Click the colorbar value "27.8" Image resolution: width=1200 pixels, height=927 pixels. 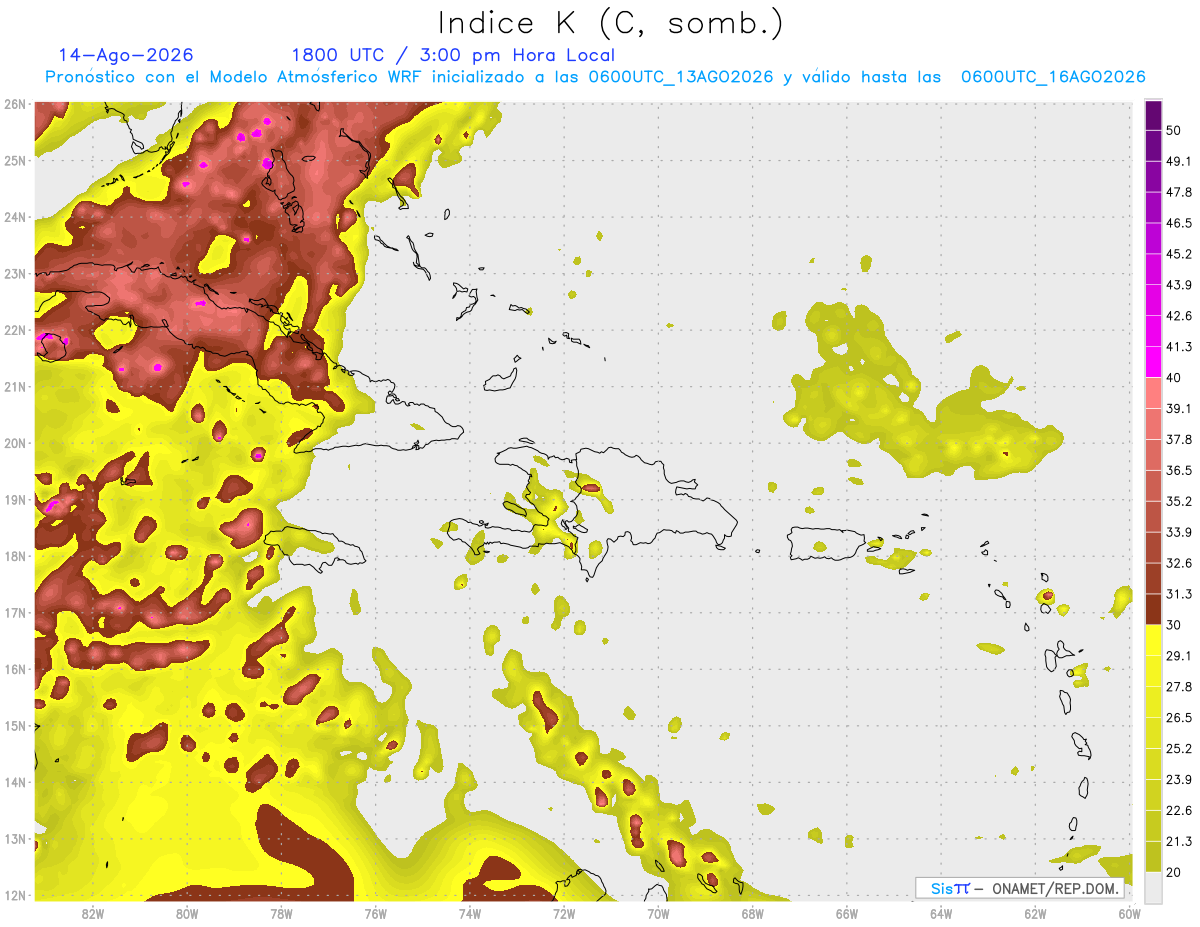1179,687
